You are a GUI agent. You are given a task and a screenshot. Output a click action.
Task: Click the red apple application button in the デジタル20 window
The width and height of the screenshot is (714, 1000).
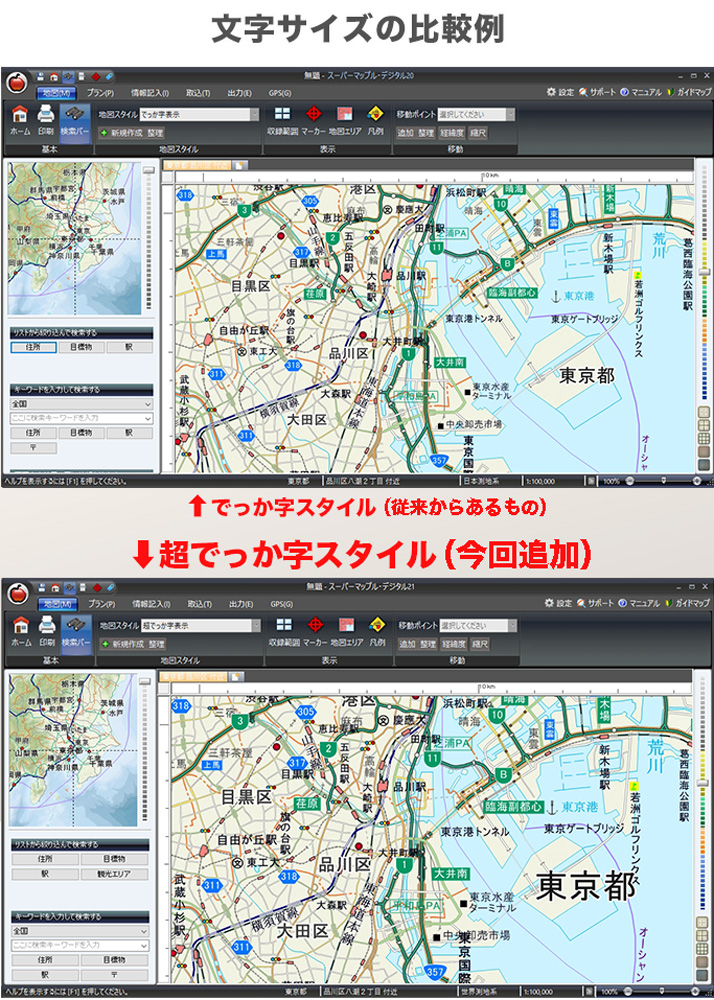tap(17, 82)
